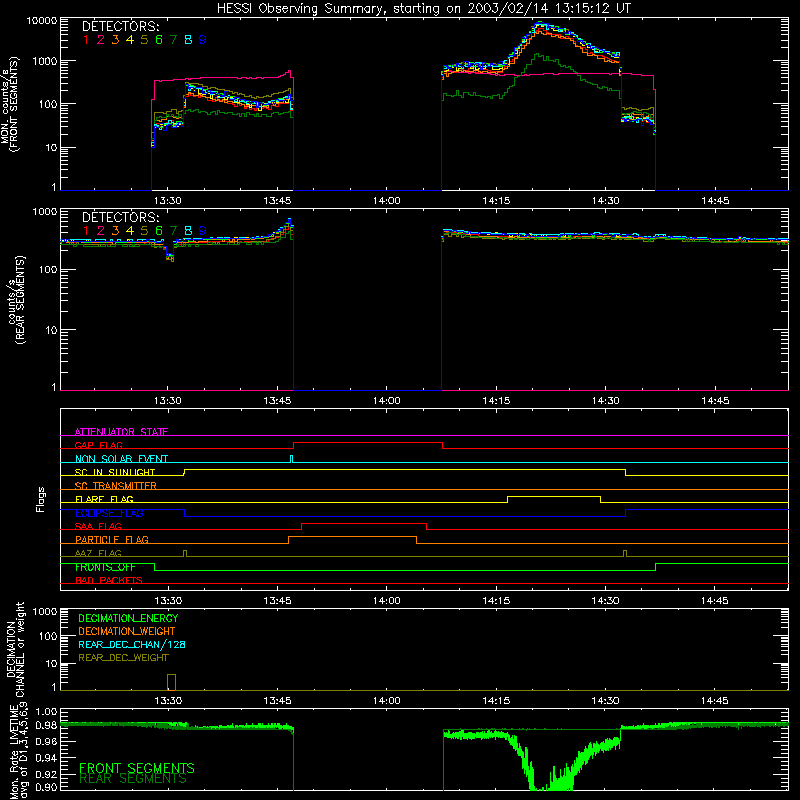This screenshot has height=800, width=800.
Task: Click detector 2 legend number in front segments plot
Action: click(x=101, y=40)
